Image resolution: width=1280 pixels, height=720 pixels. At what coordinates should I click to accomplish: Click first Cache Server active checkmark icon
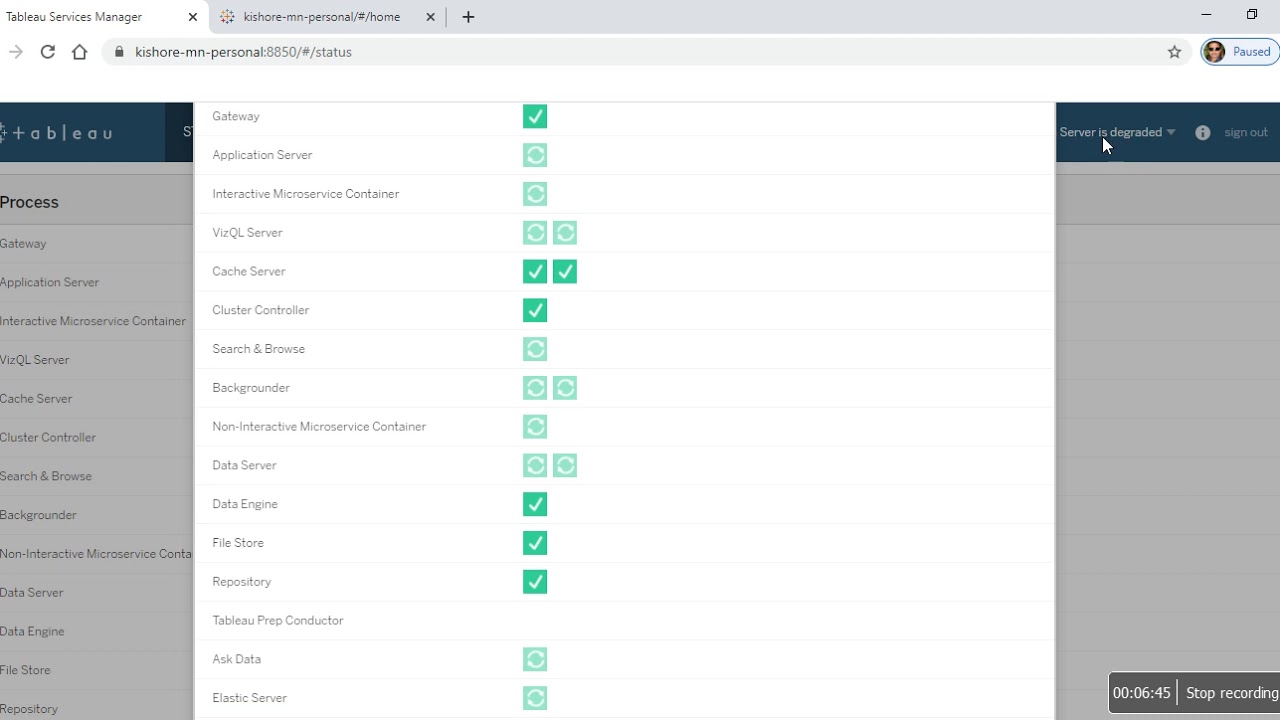point(535,272)
